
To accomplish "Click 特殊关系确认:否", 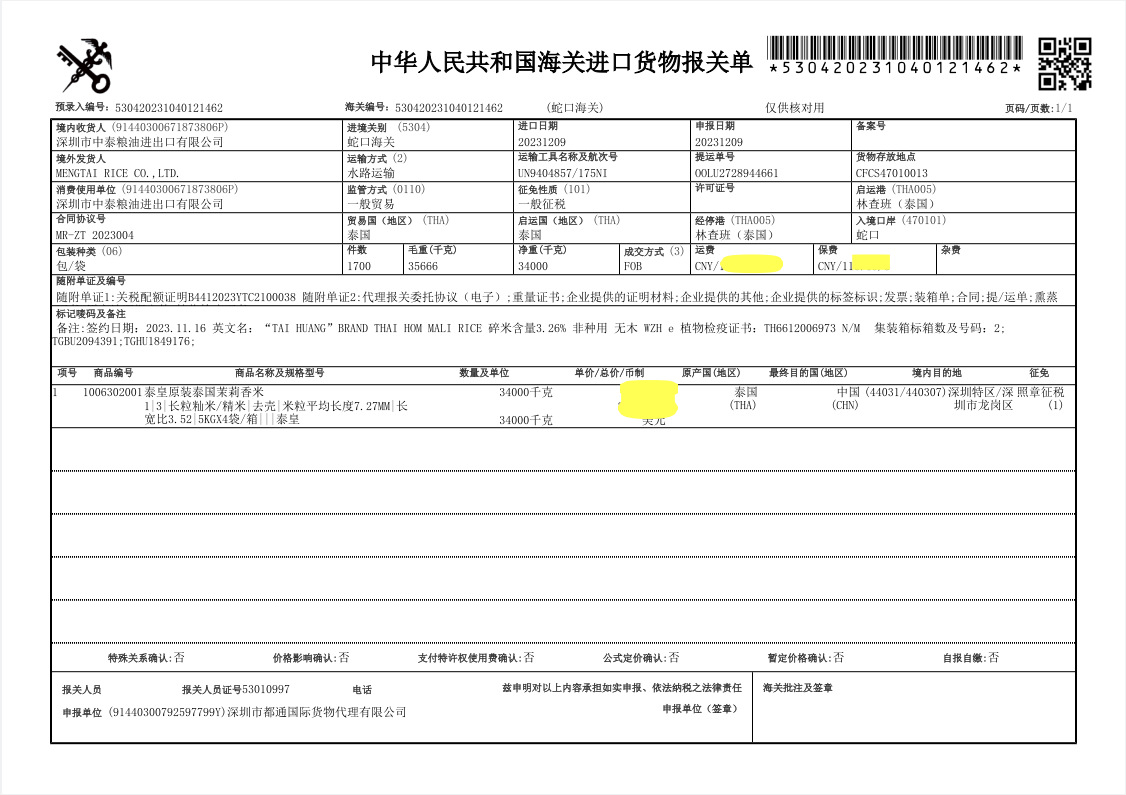I will (146, 658).
